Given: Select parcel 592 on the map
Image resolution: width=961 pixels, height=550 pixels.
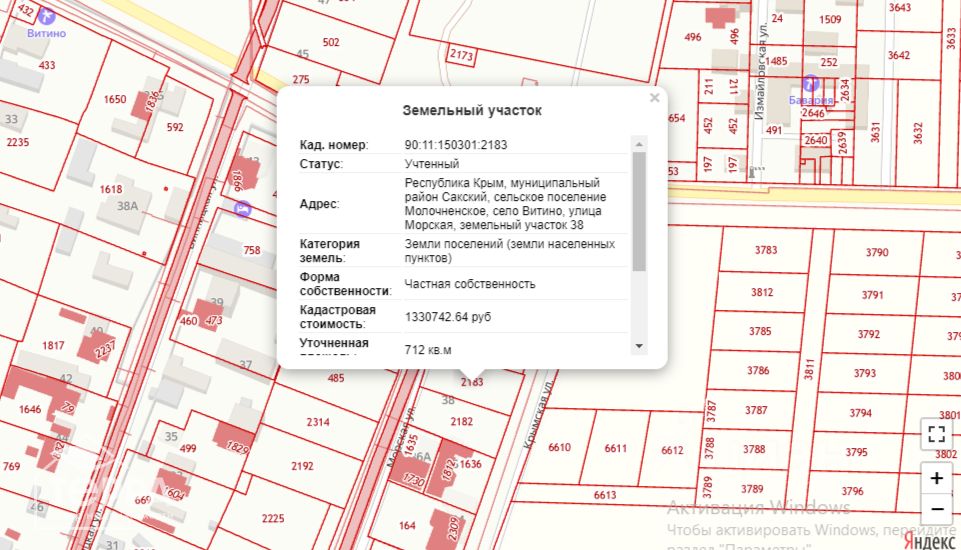Looking at the screenshot, I should pyautogui.click(x=175, y=128).
